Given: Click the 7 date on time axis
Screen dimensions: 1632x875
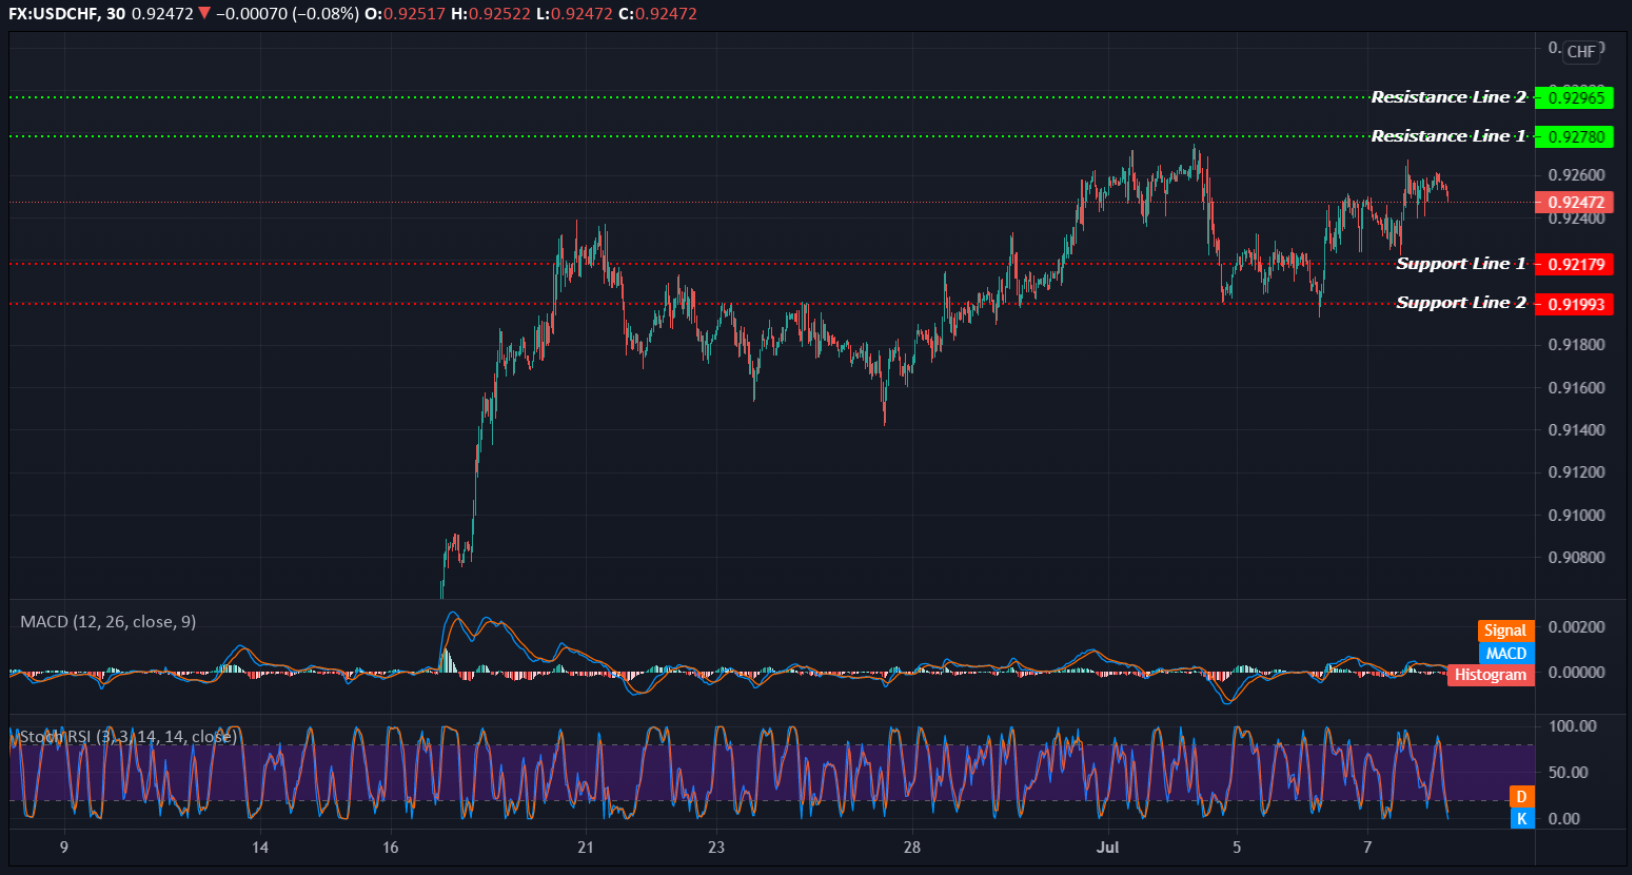Looking at the screenshot, I should click(1367, 847).
